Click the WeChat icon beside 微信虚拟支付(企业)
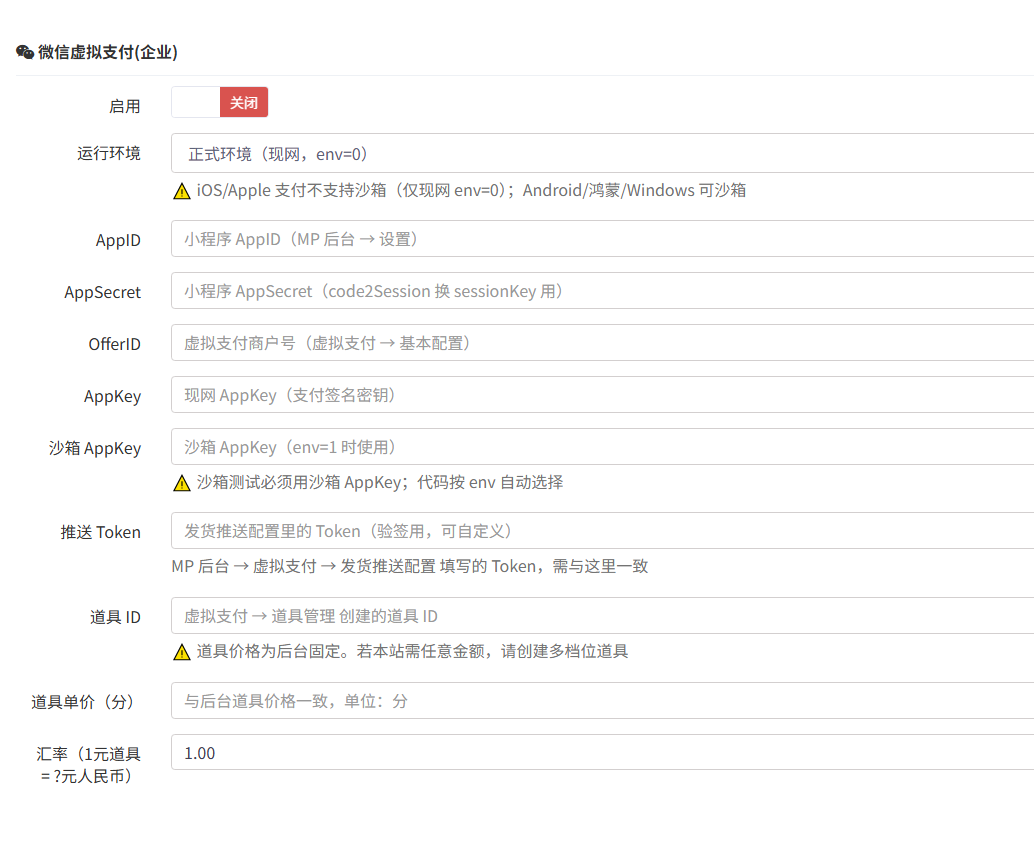 click(x=25, y=52)
